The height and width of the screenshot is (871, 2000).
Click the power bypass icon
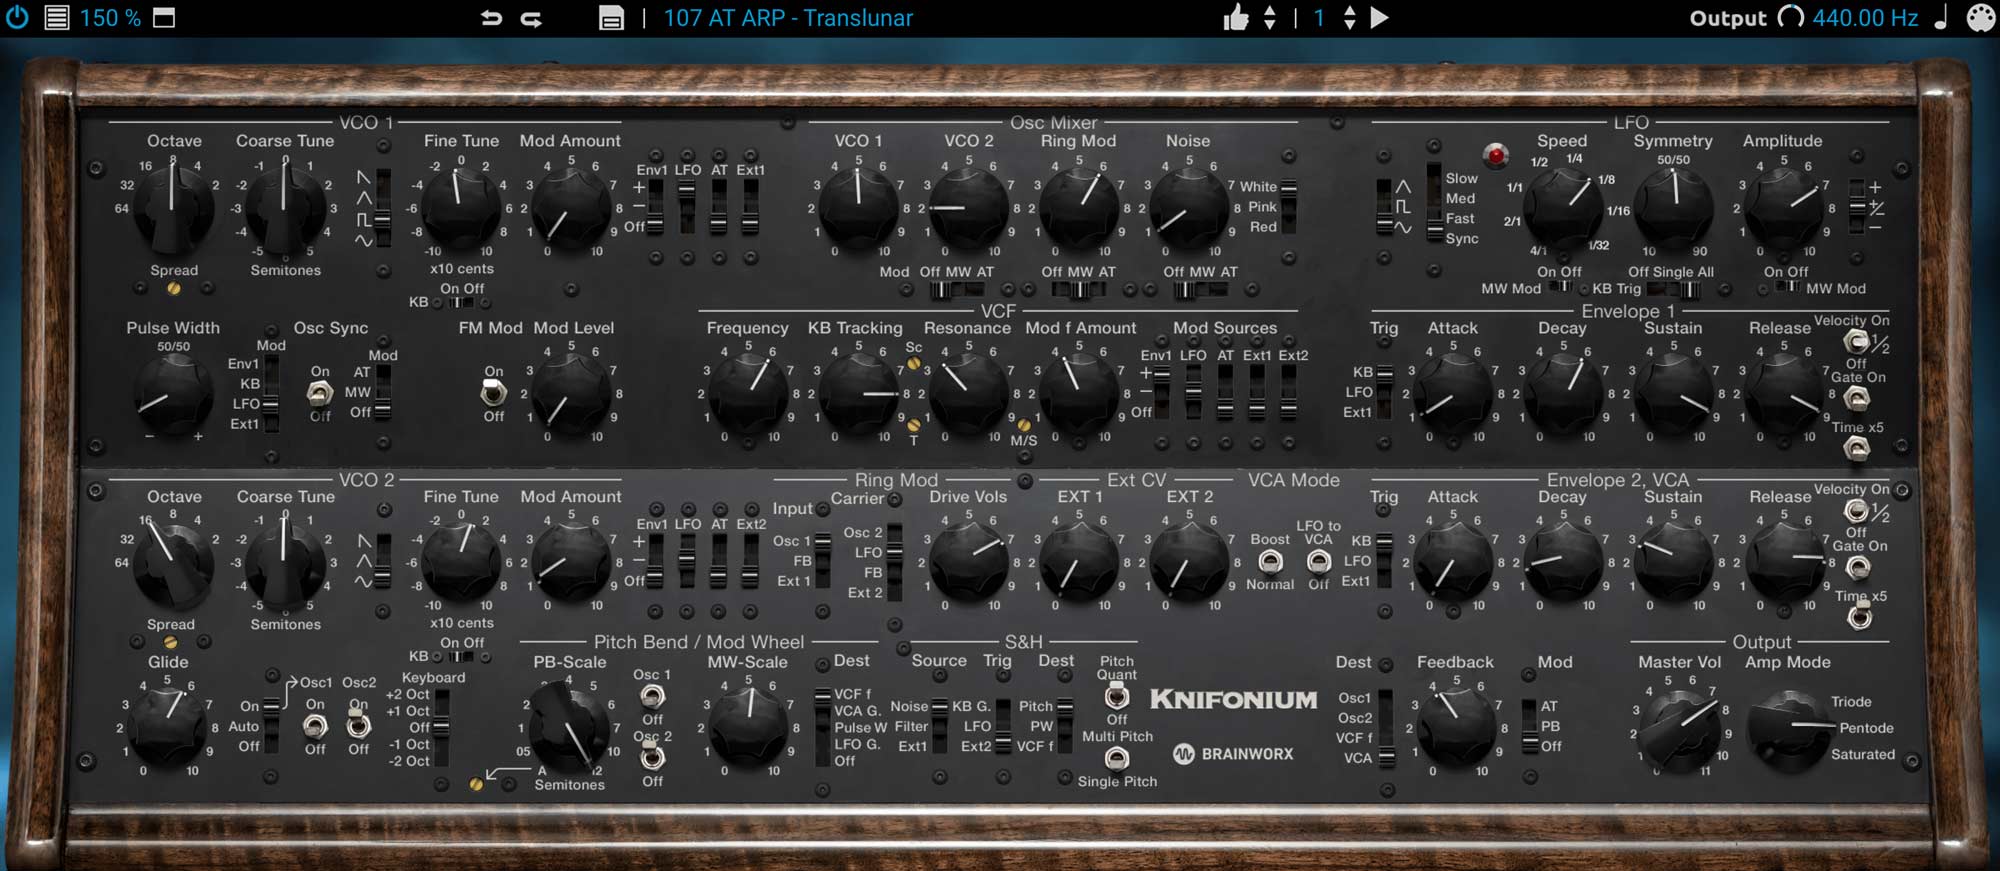click(x=17, y=18)
